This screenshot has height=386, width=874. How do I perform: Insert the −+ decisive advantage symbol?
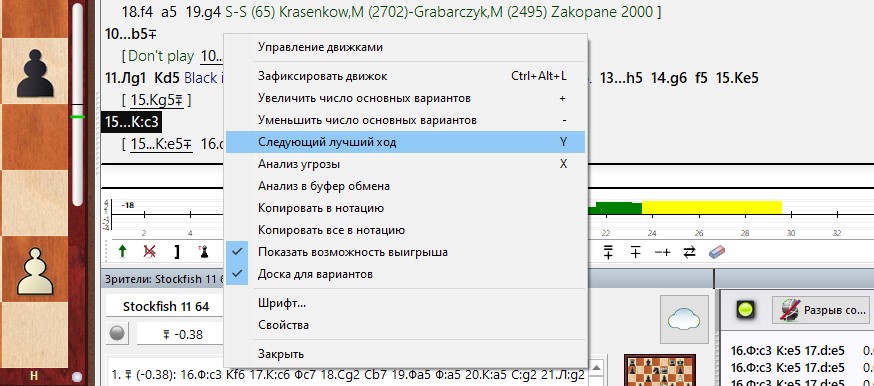click(662, 252)
